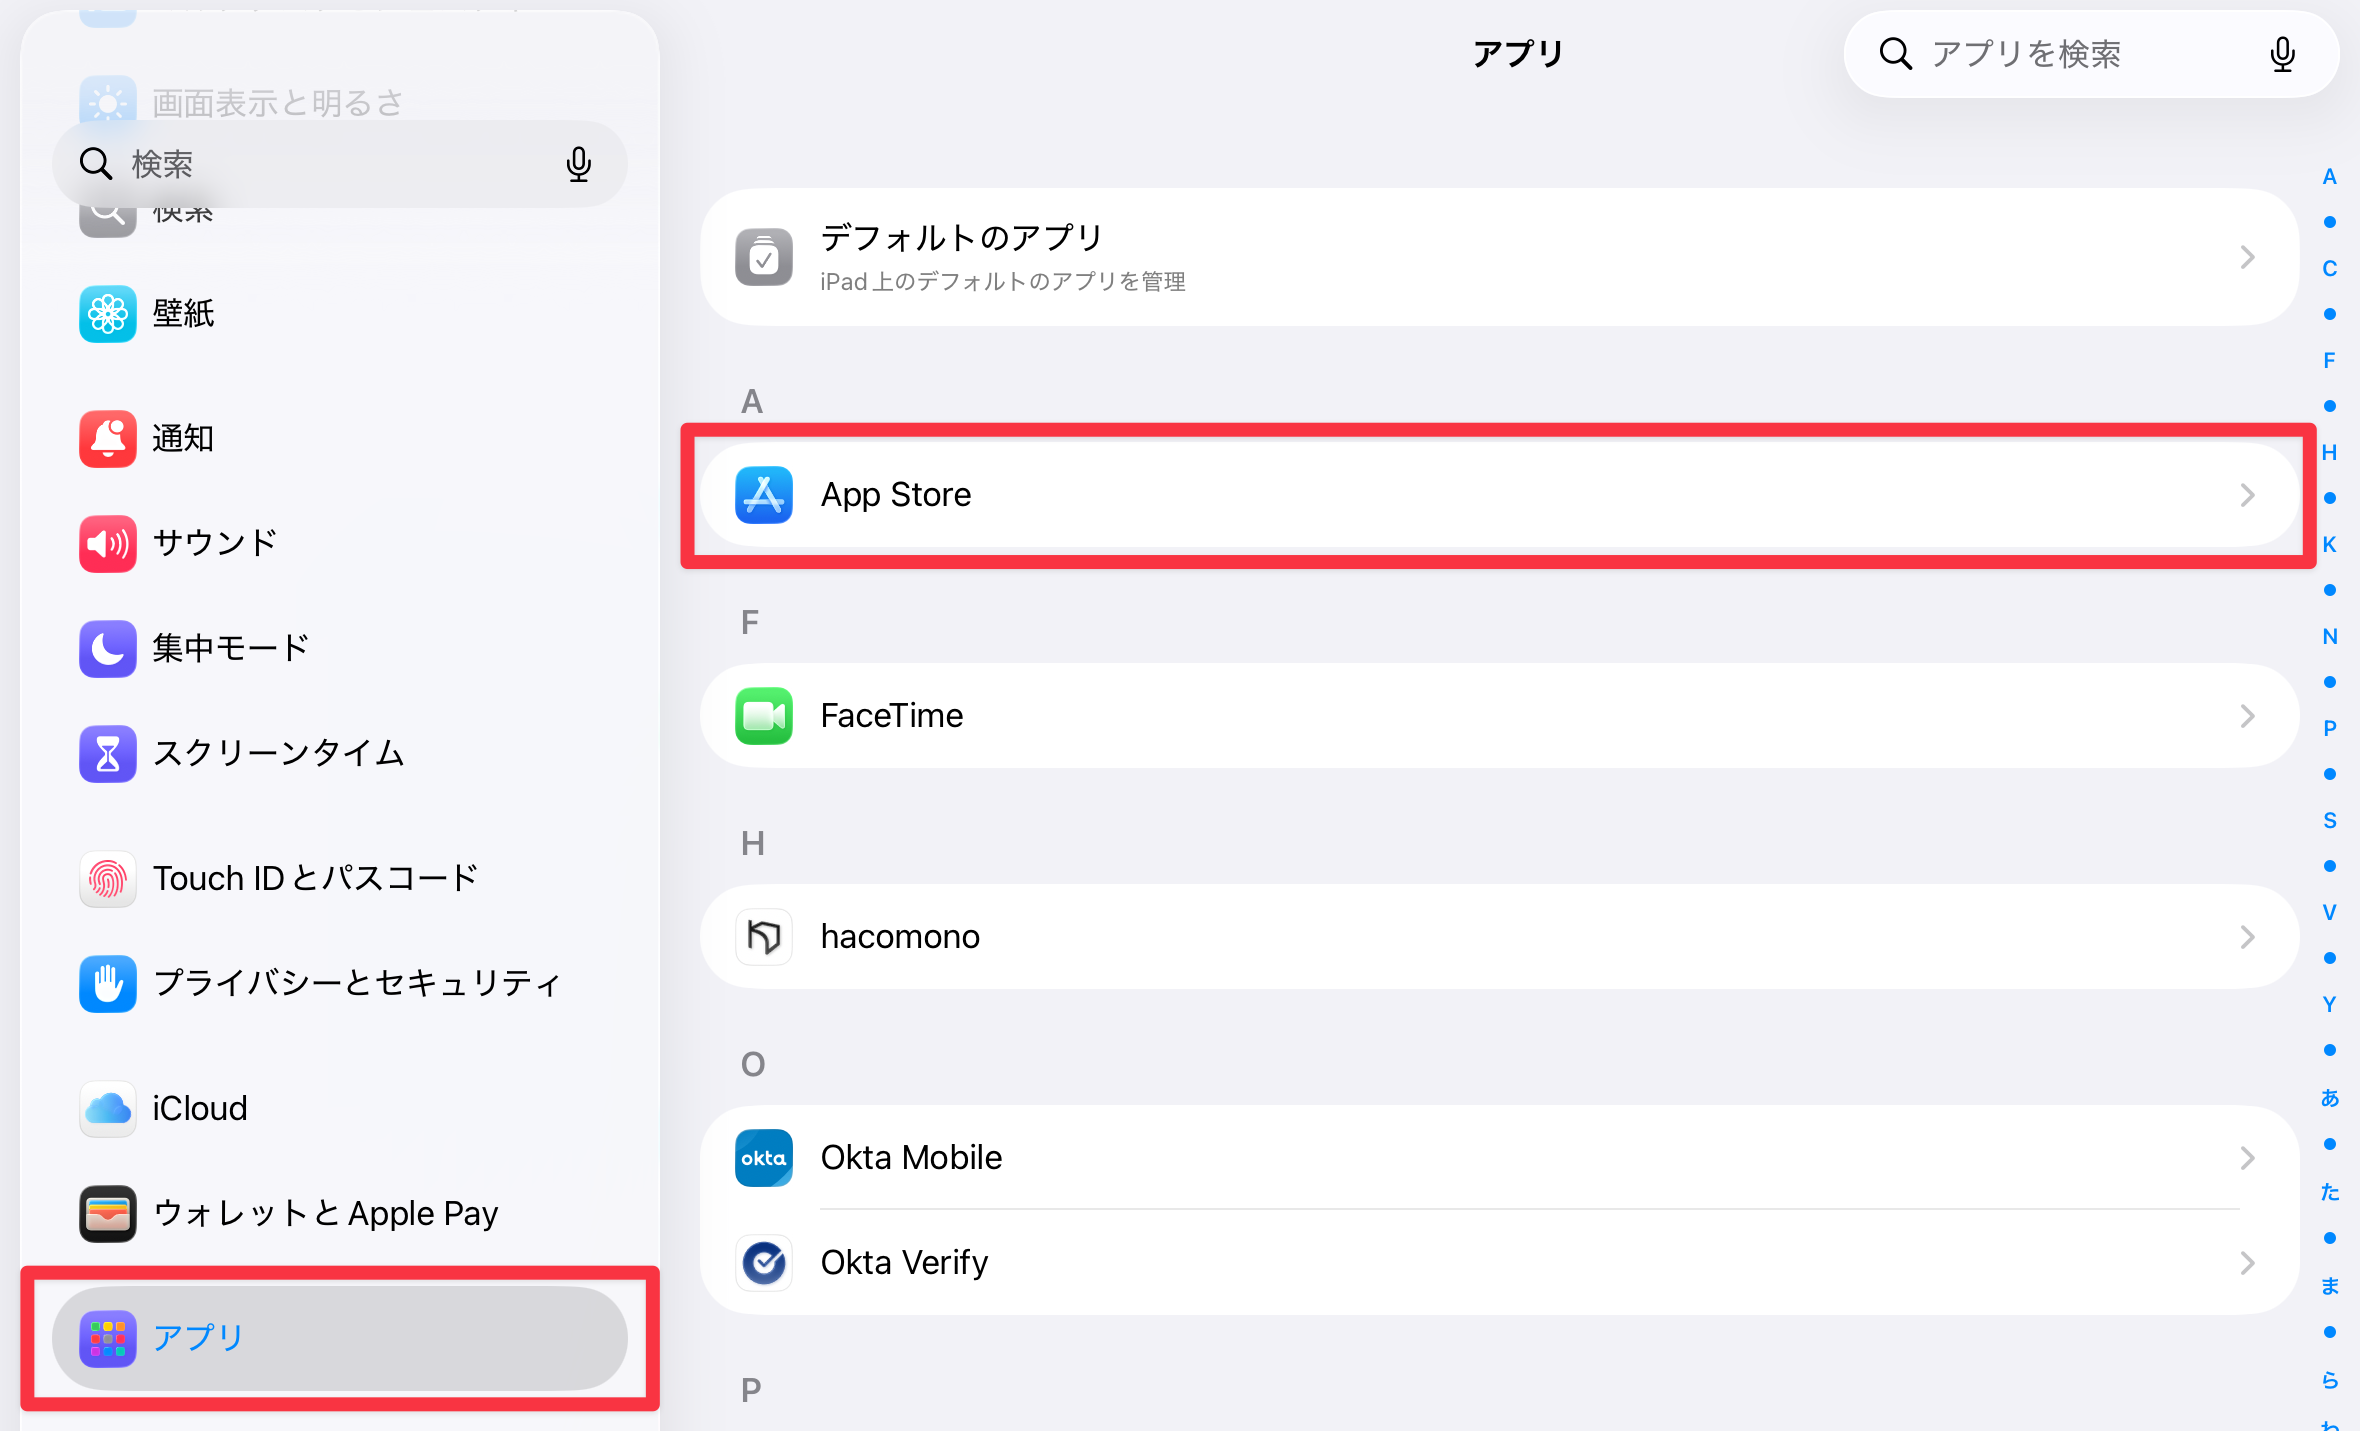Image resolution: width=2360 pixels, height=1431 pixels.
Task: Select 通知 in the settings sidebar
Action: (340, 439)
